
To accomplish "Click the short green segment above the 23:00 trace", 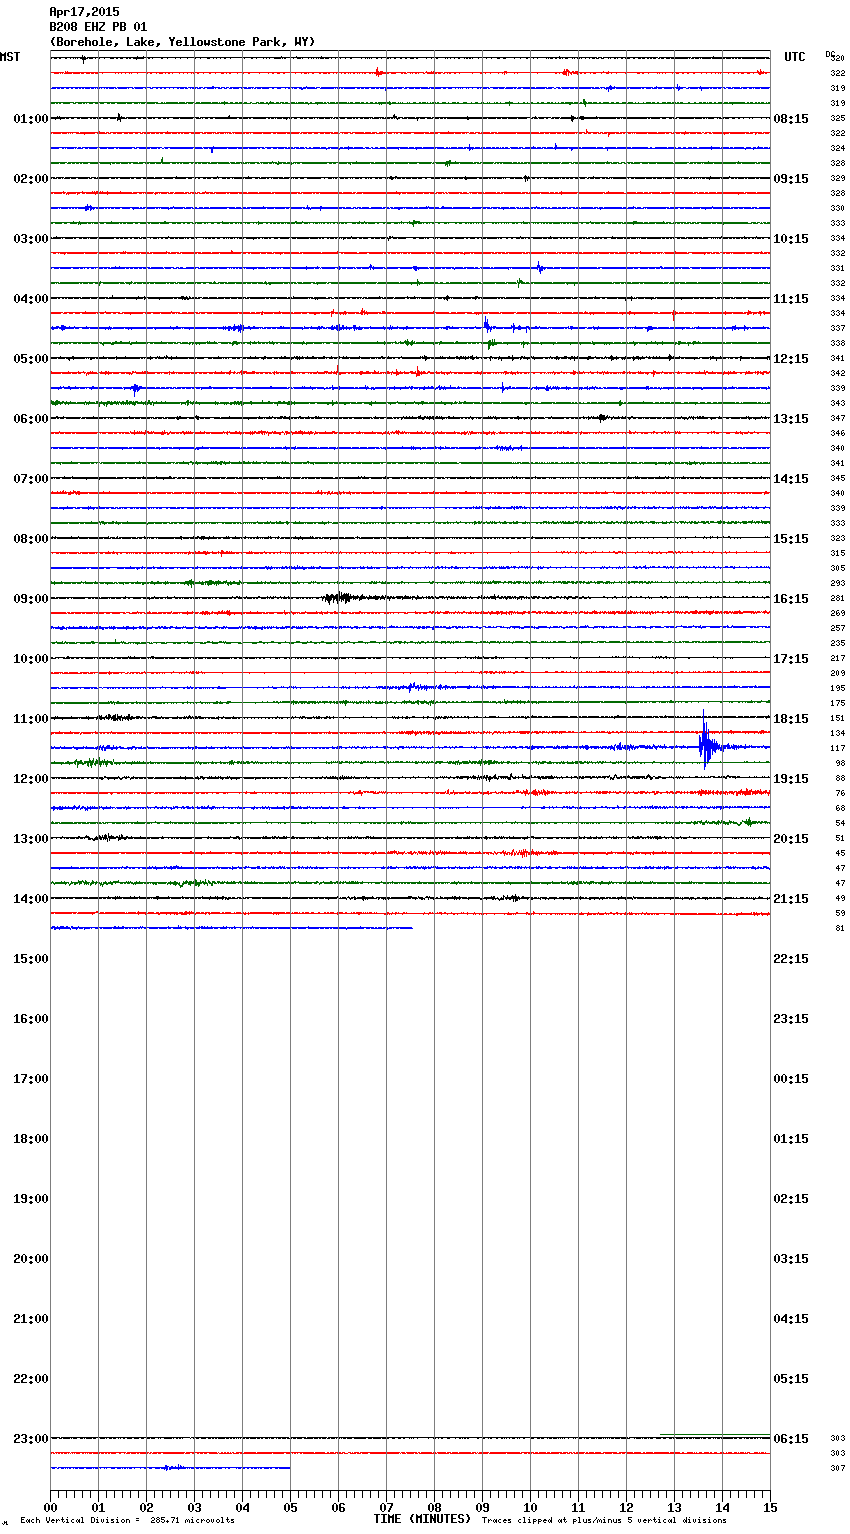I will 715,1435.
